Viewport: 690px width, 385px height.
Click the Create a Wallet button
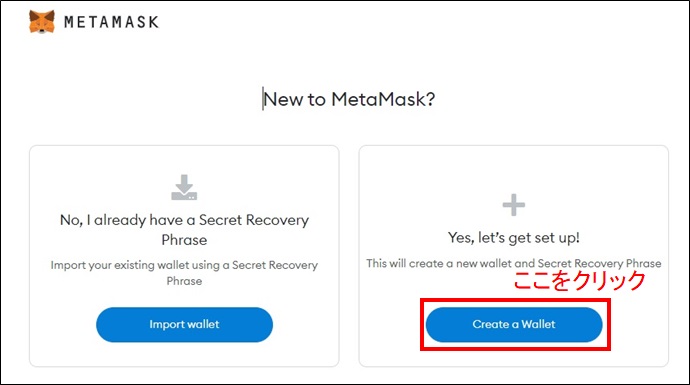(x=514, y=324)
